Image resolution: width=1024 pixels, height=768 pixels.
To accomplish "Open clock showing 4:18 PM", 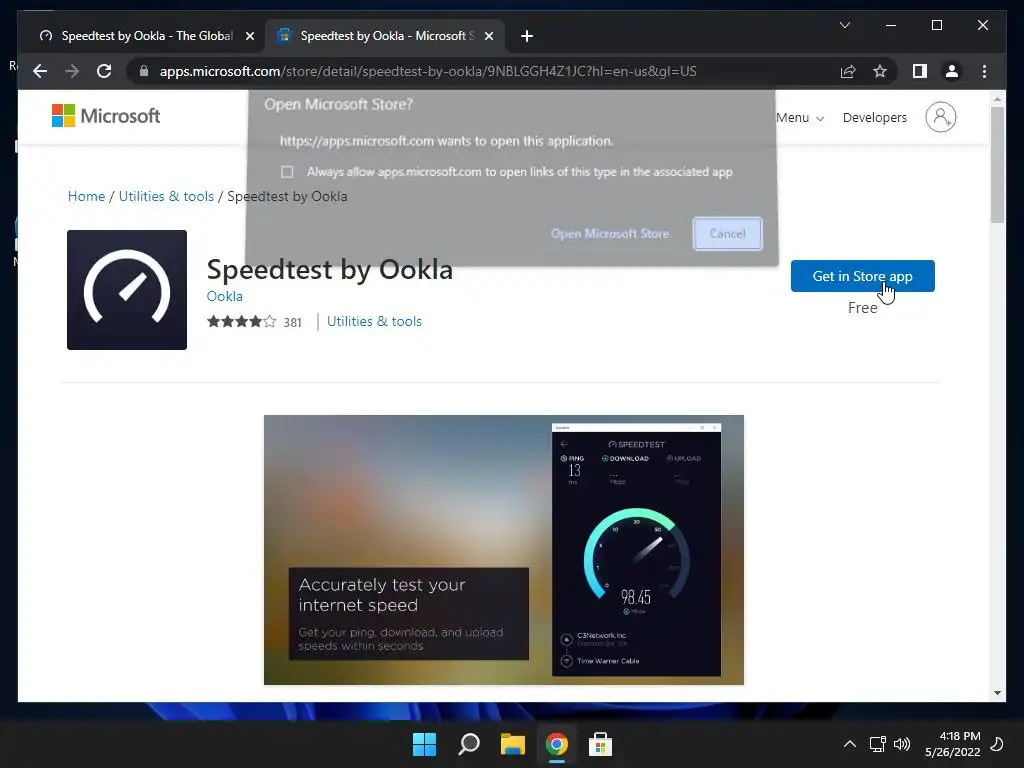I will (953, 744).
